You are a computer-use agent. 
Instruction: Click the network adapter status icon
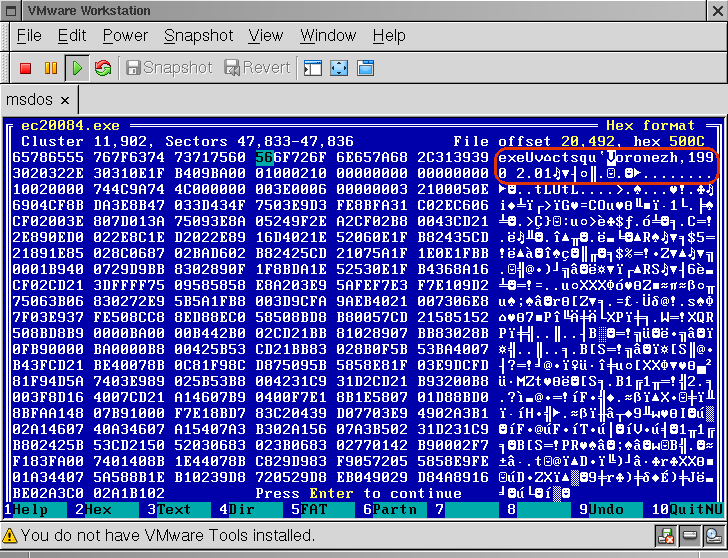click(x=666, y=536)
